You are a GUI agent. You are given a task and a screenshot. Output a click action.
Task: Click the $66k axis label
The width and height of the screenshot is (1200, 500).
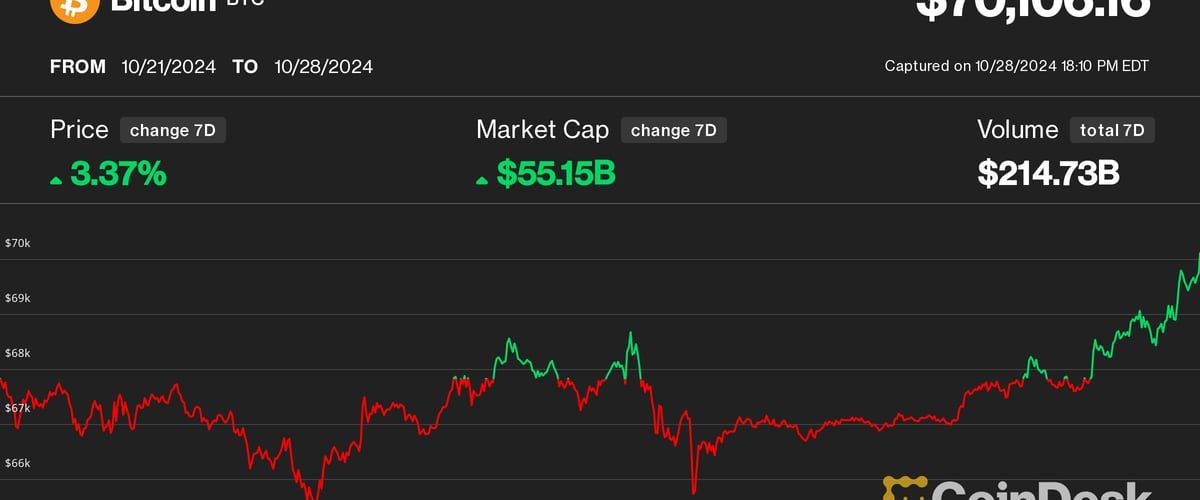(x=17, y=463)
